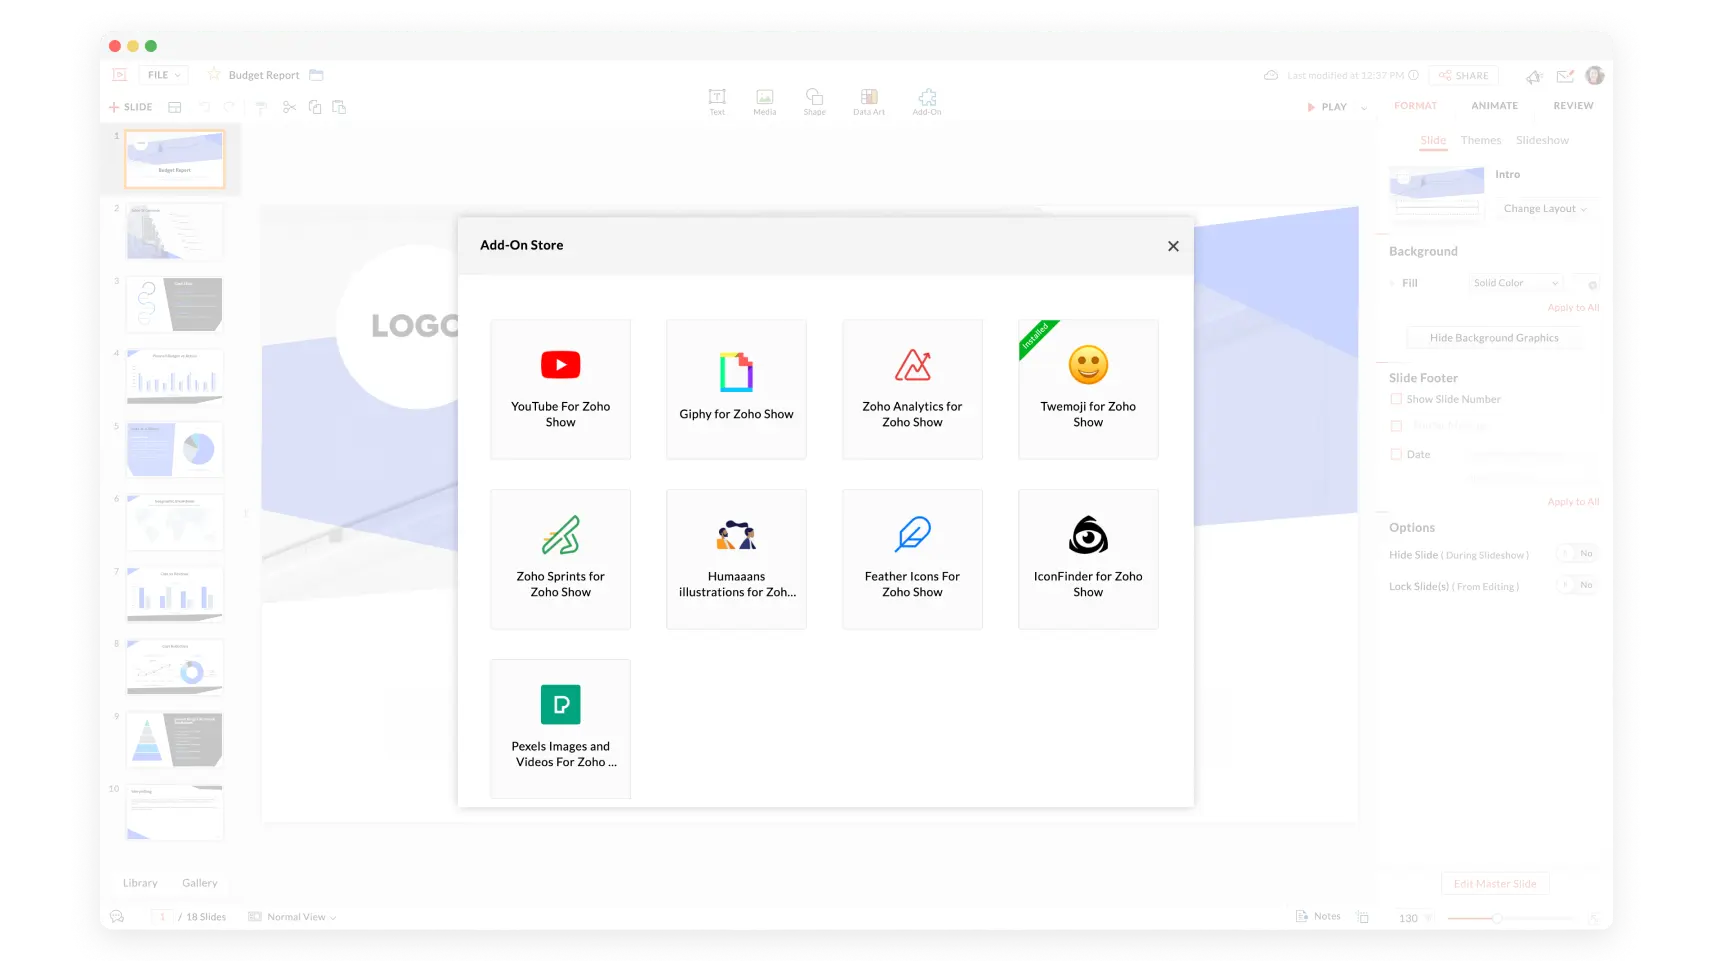Switch to the FORMAT tab
Screen dimensions: 1716x961
(x=1415, y=106)
